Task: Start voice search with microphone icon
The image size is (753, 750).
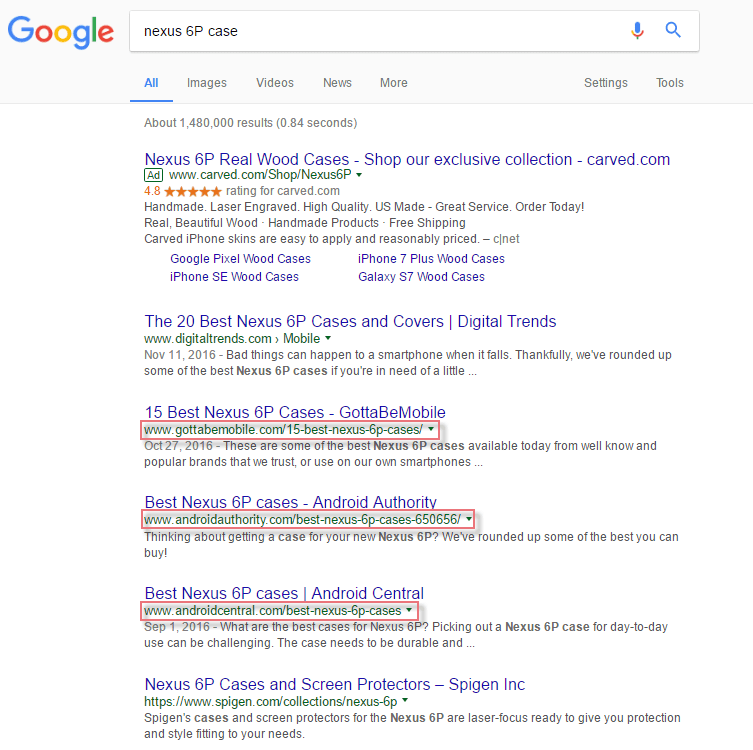Action: (637, 31)
